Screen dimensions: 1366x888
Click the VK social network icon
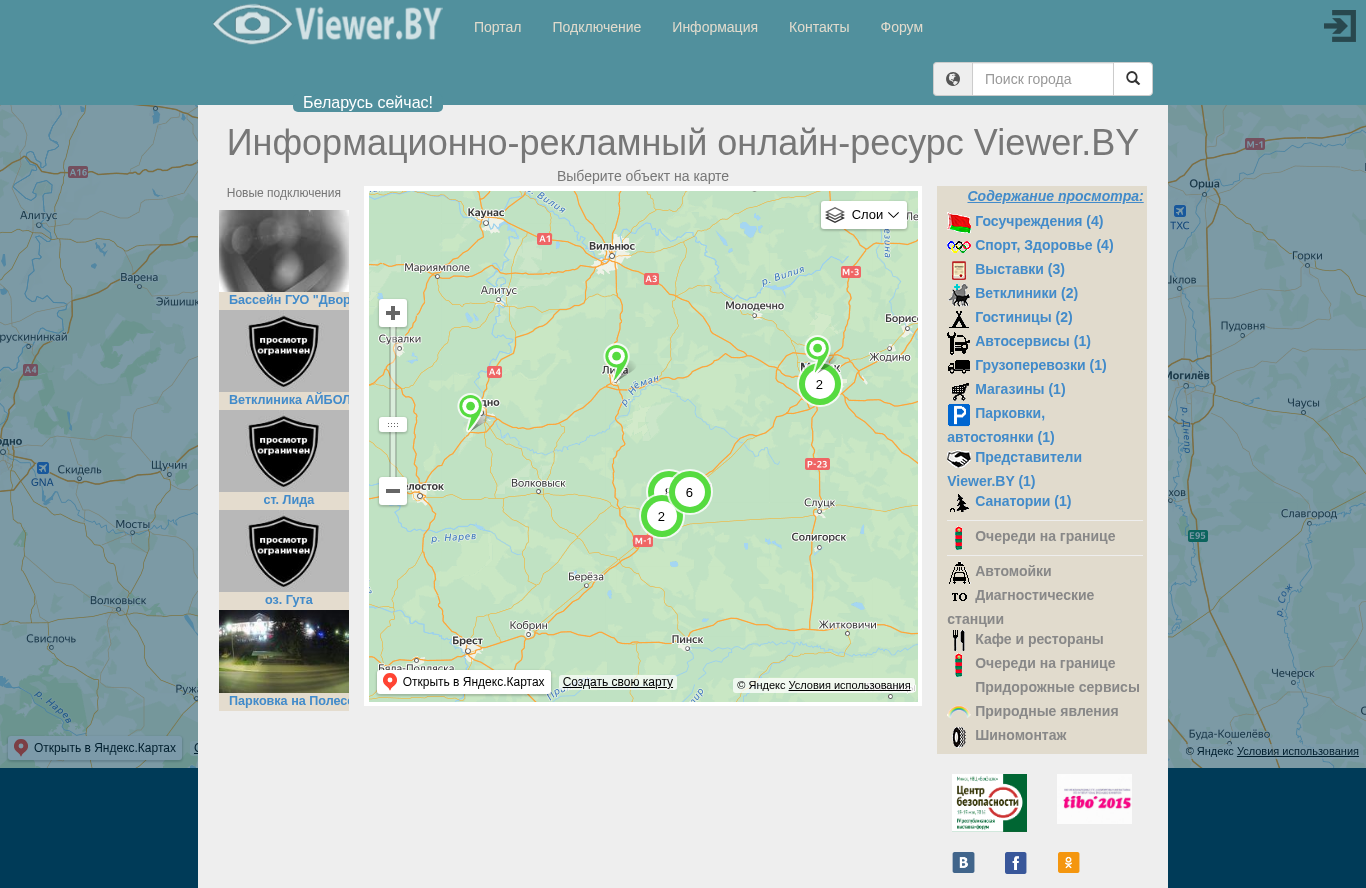(x=964, y=862)
